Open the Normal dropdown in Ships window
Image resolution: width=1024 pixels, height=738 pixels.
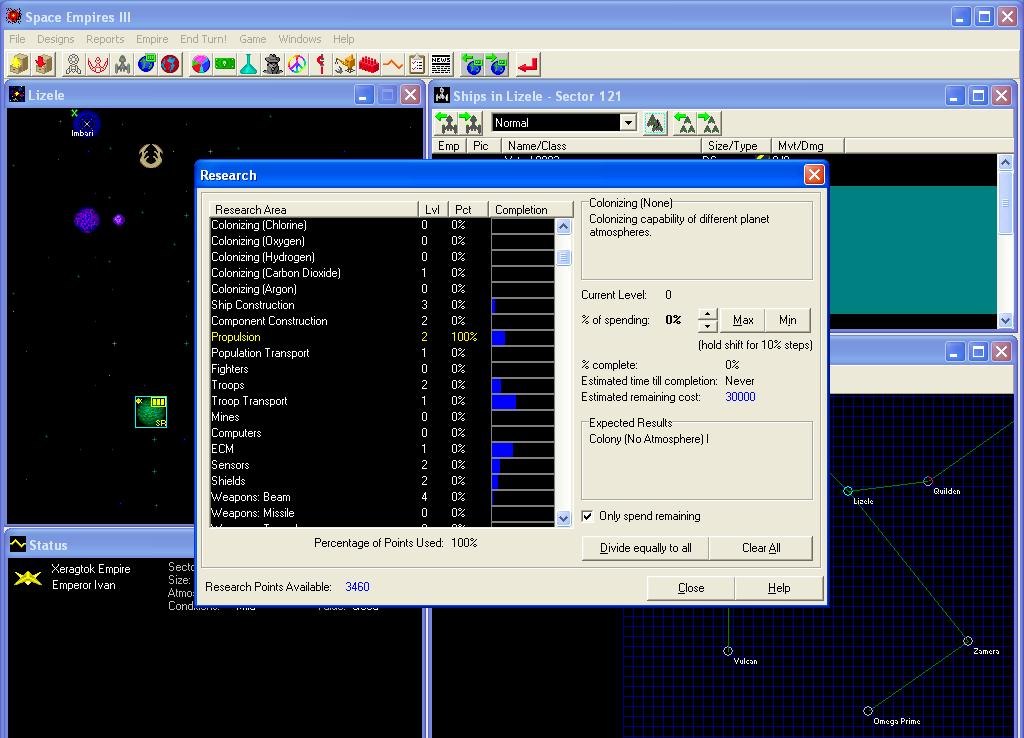628,123
